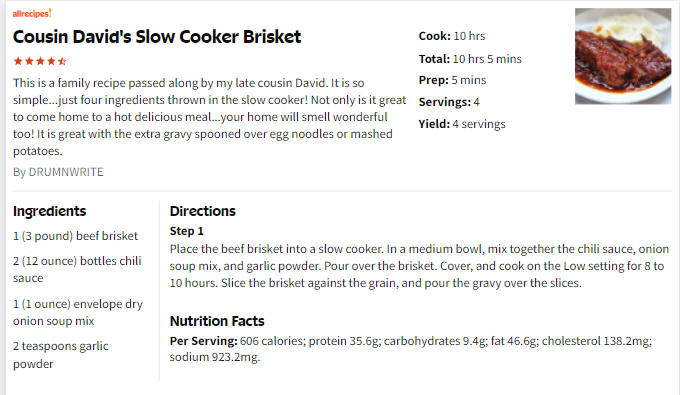Click the allrecipes logo
Viewport: 680px width, 395px height.
(32, 13)
